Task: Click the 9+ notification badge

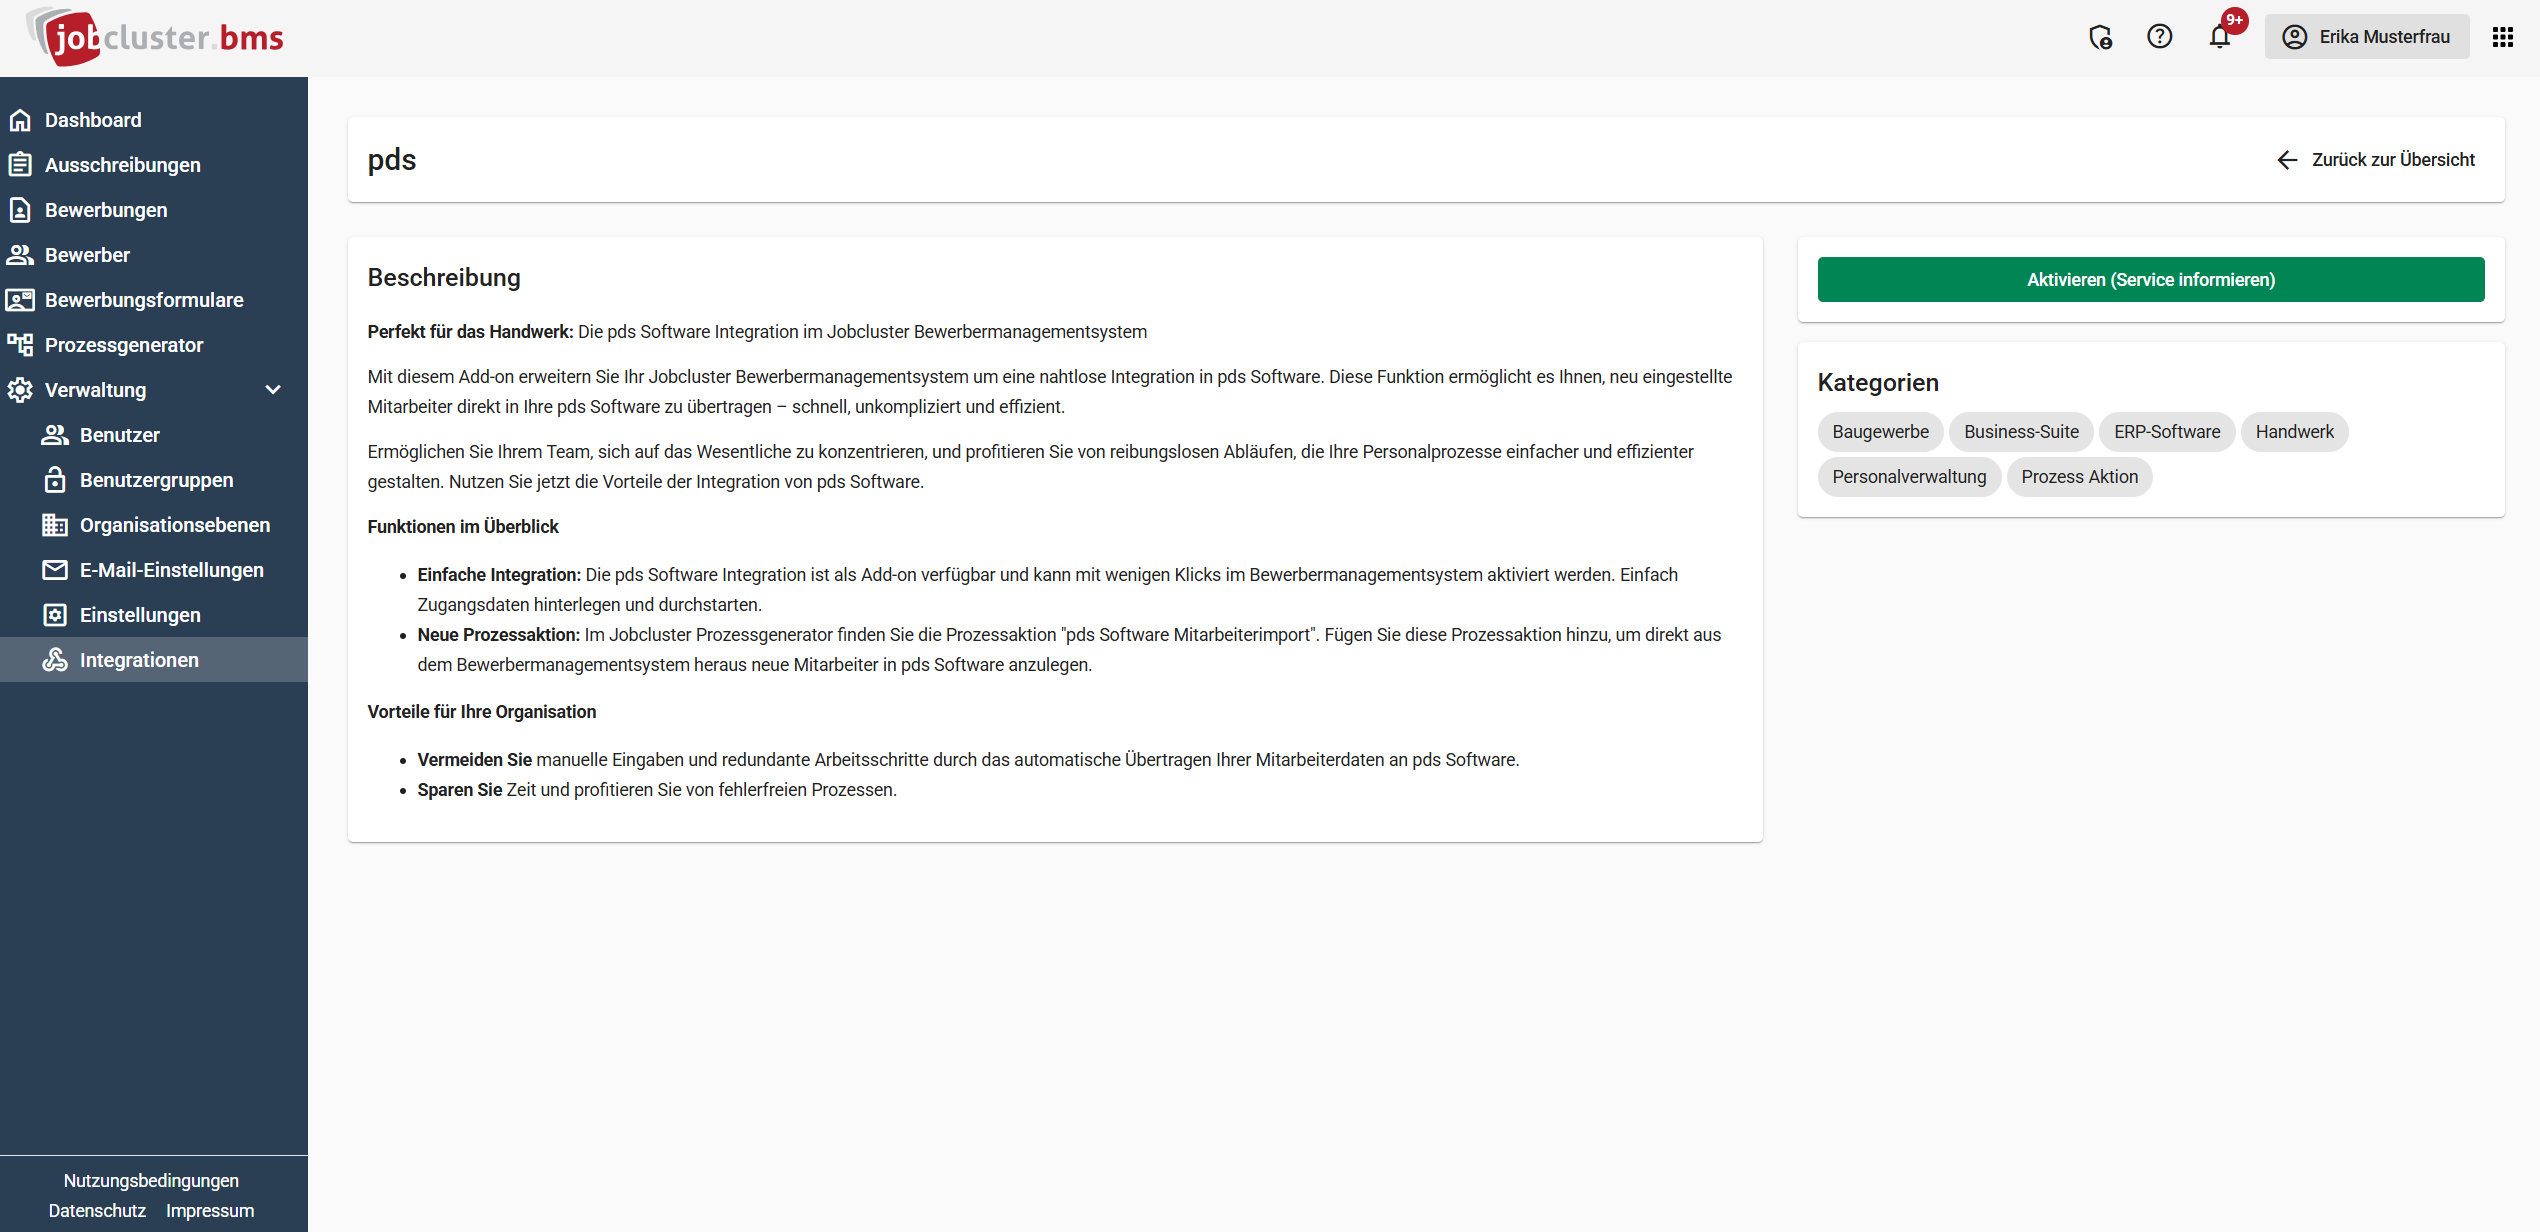Action: click(2234, 20)
